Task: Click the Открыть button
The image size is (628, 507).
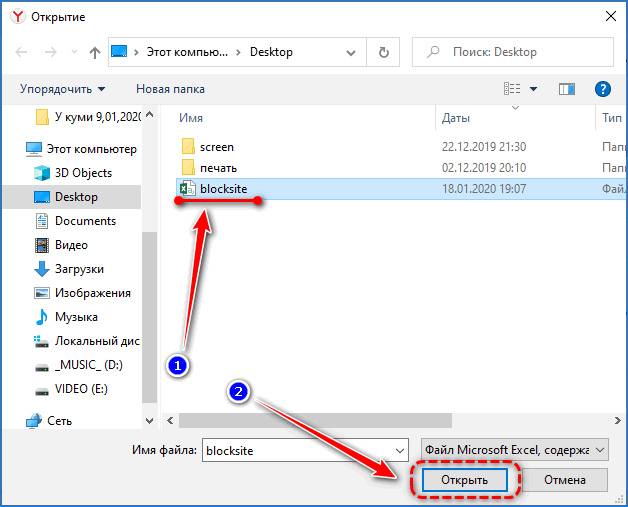Action: point(464,481)
